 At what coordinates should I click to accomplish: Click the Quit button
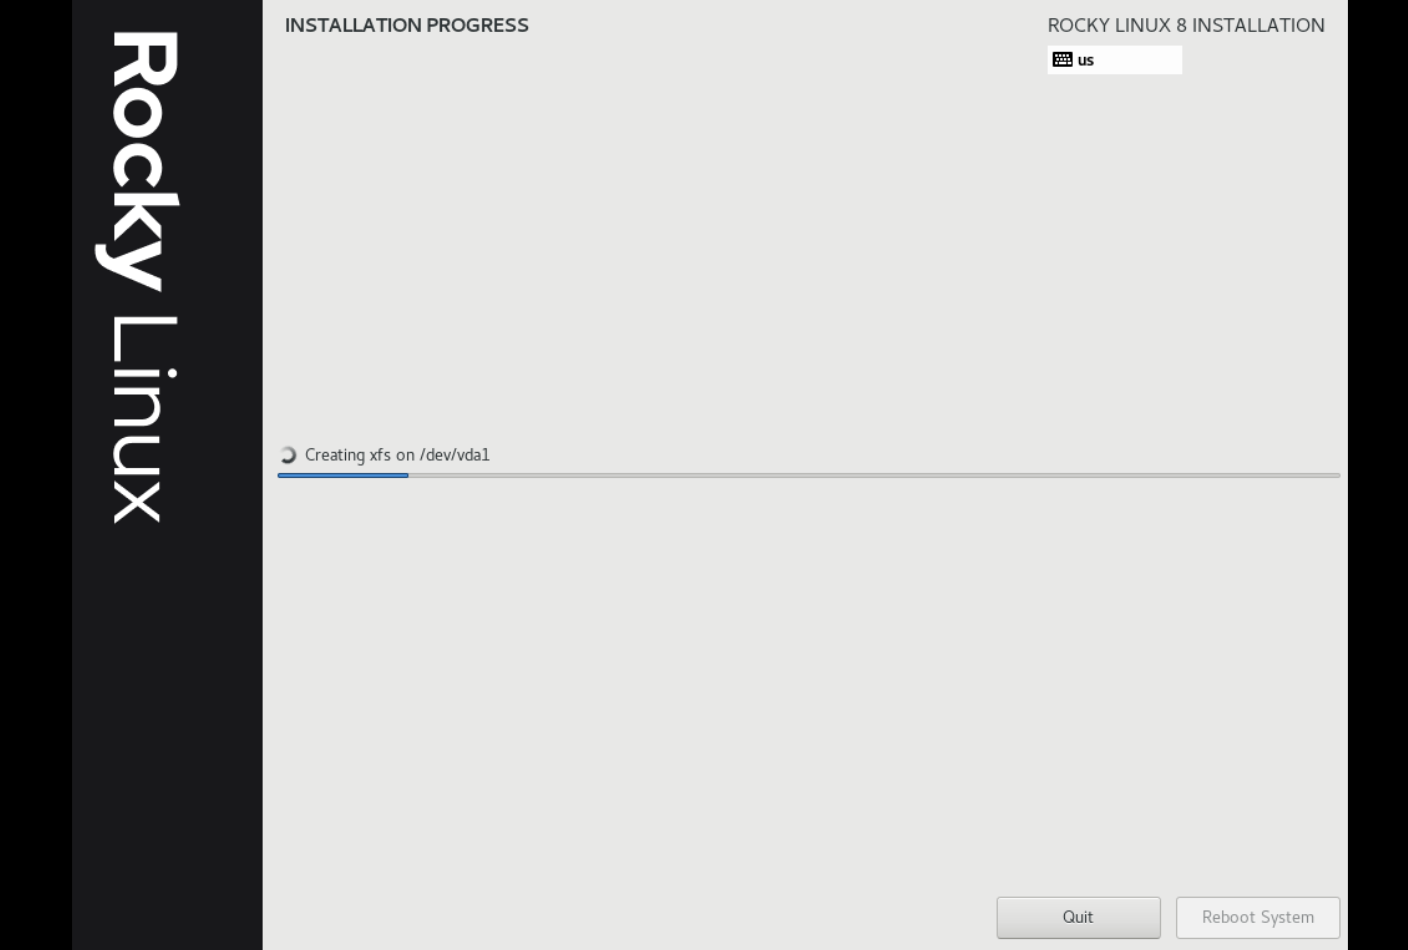(1078, 917)
